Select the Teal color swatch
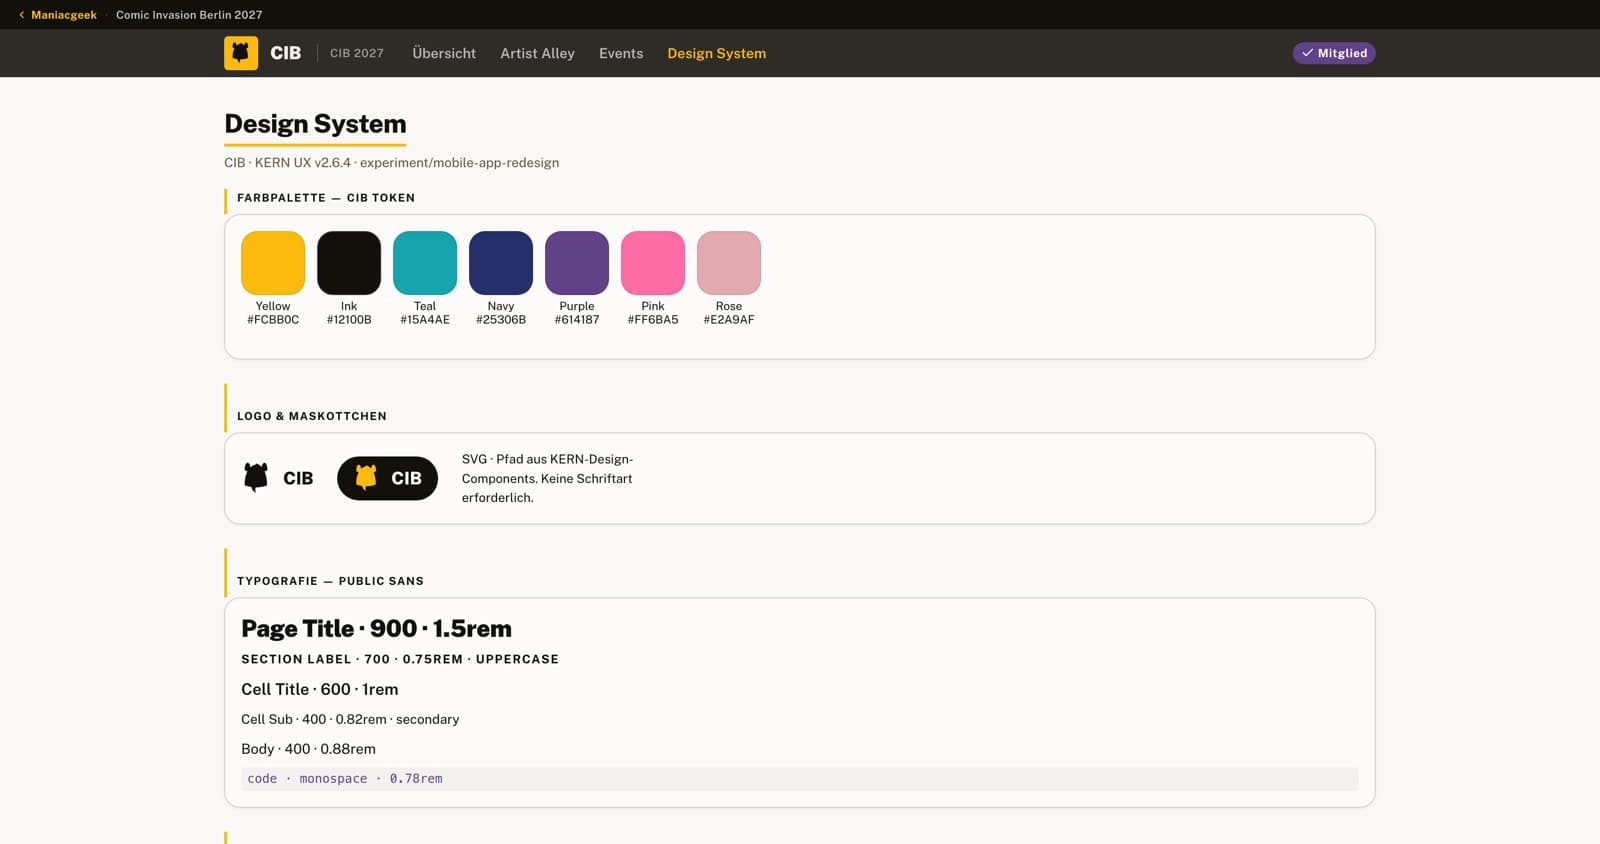 pyautogui.click(x=425, y=263)
